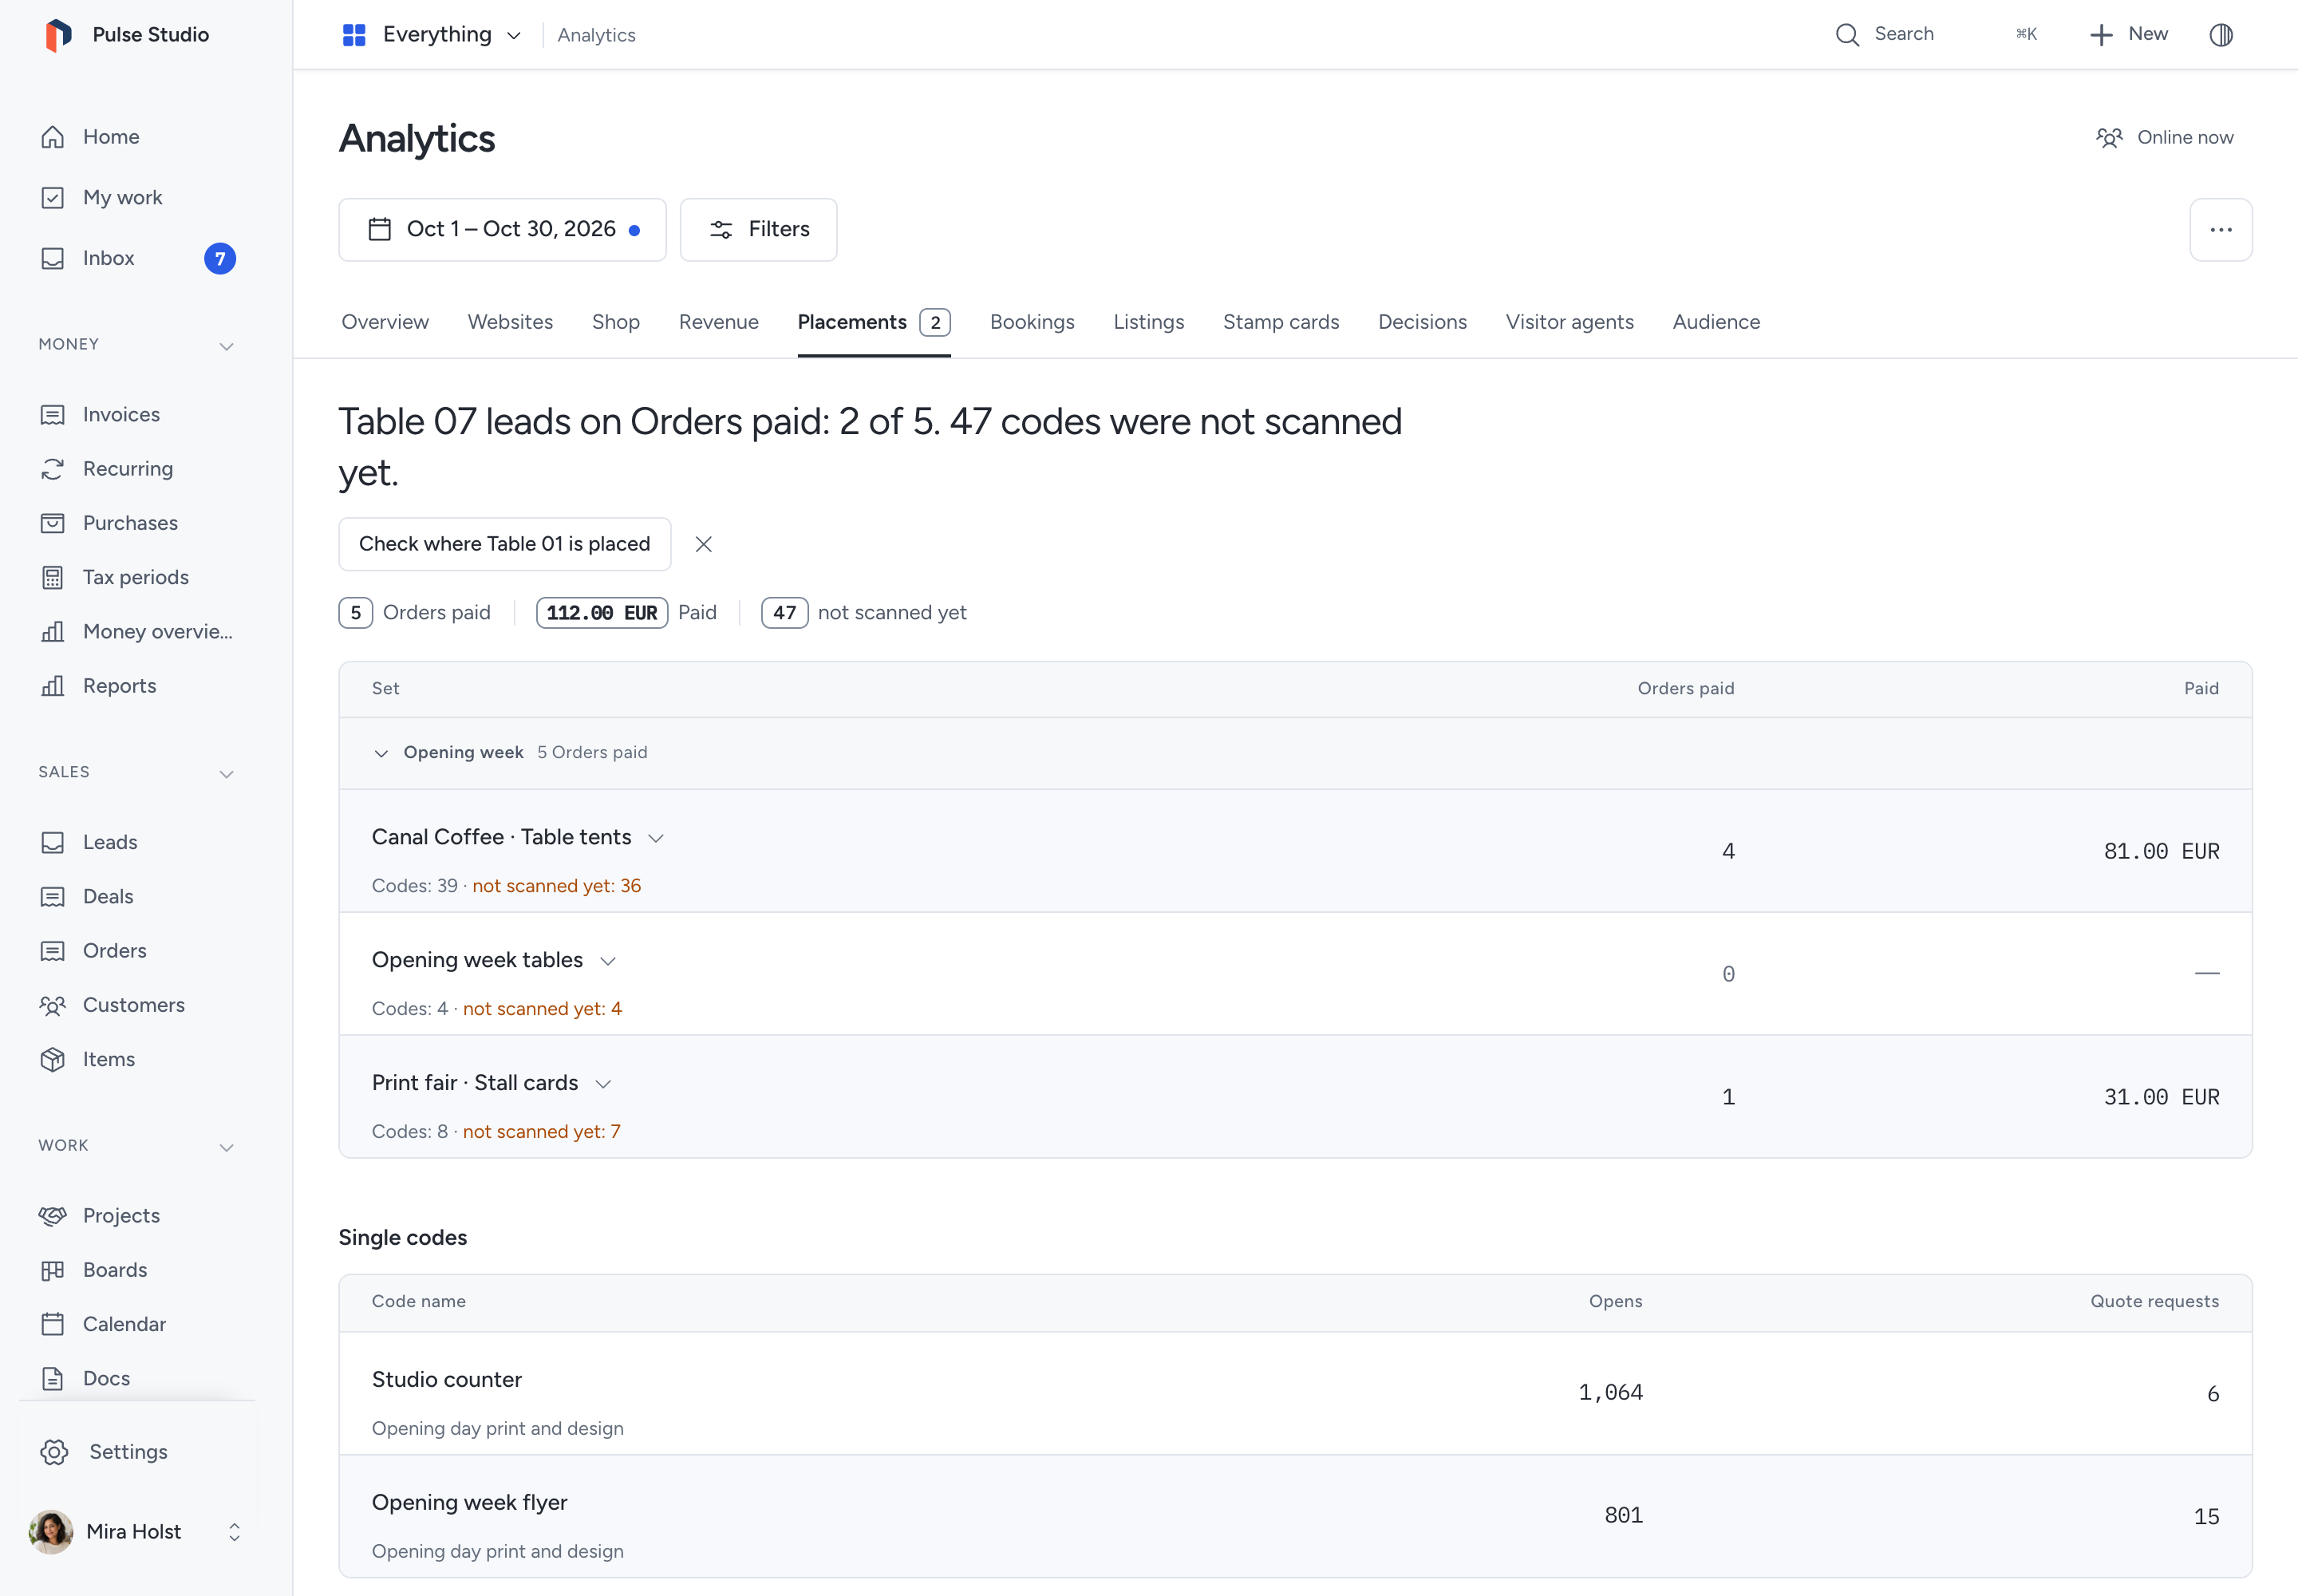Open My work checkbox icon
Screen dimensions: 2298x1596
click(x=53, y=198)
